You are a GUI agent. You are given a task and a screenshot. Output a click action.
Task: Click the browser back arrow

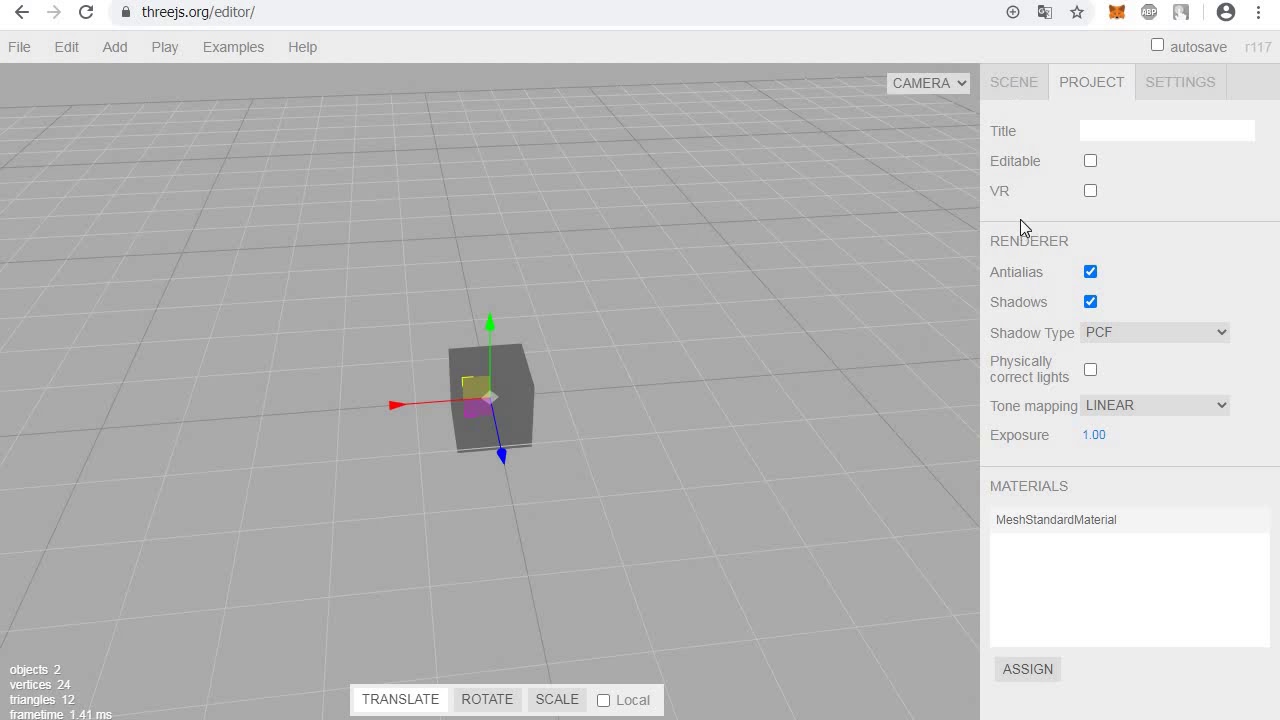pos(22,12)
